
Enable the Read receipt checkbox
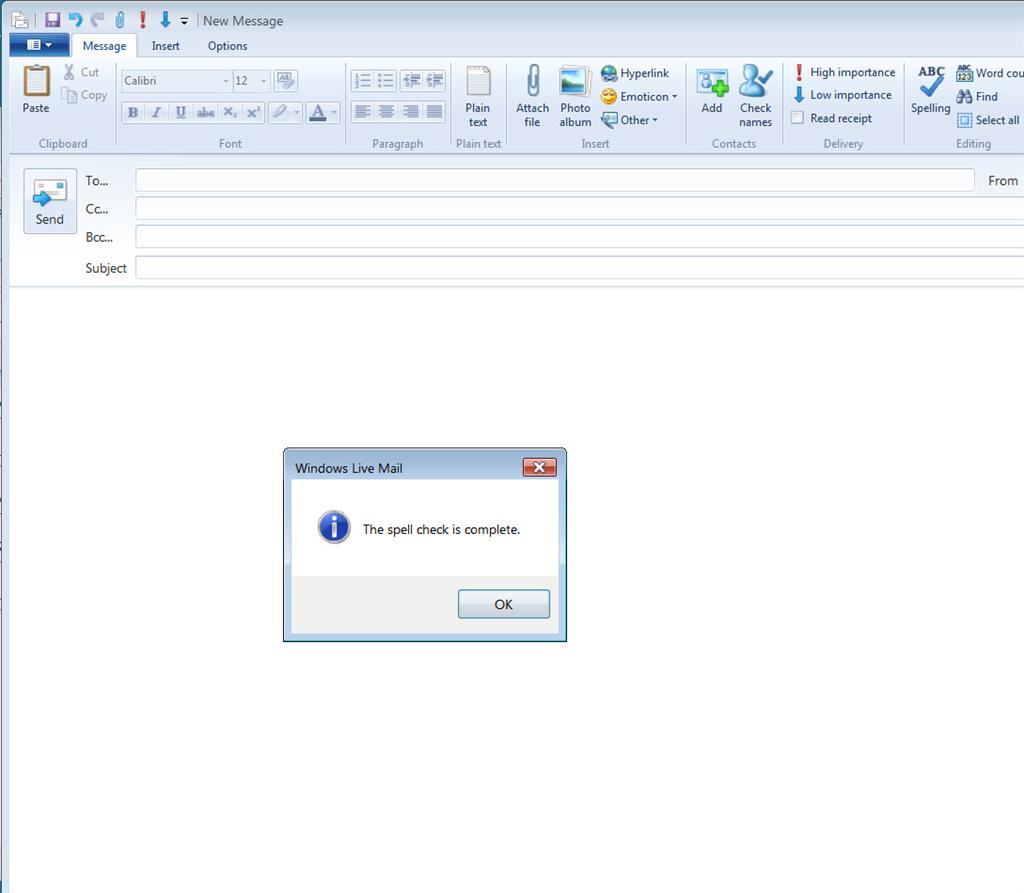pyautogui.click(x=797, y=118)
